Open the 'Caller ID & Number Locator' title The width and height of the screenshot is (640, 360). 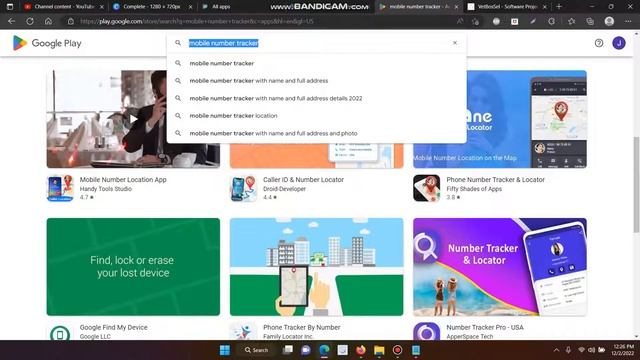[x=303, y=180]
